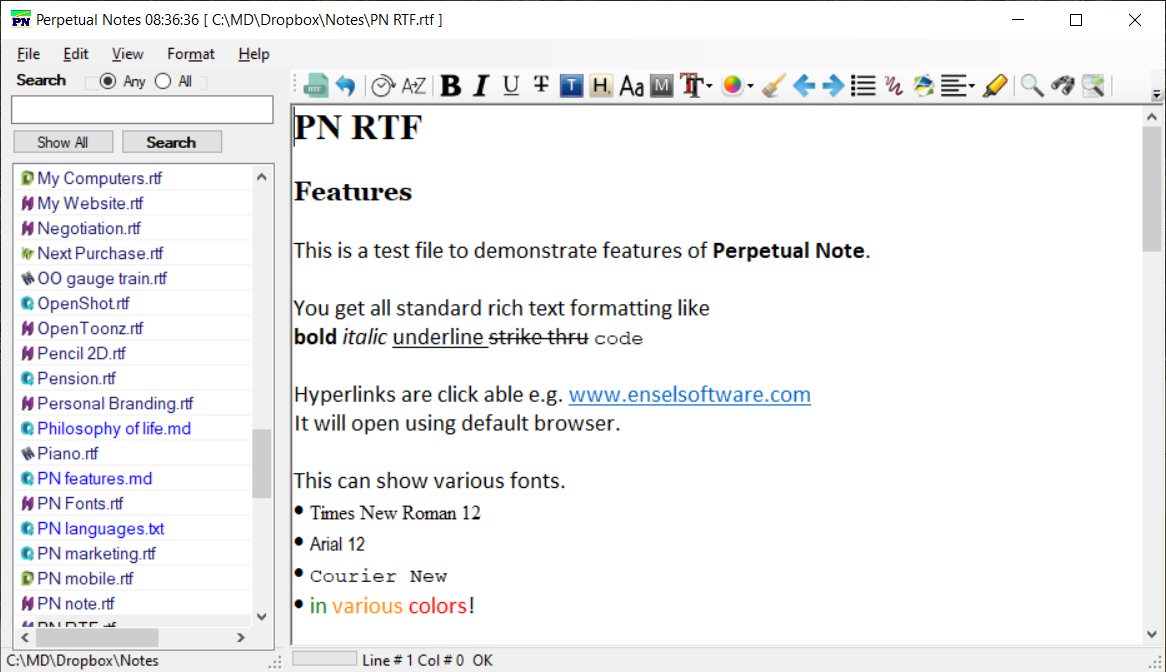Open the Format menu

(190, 54)
